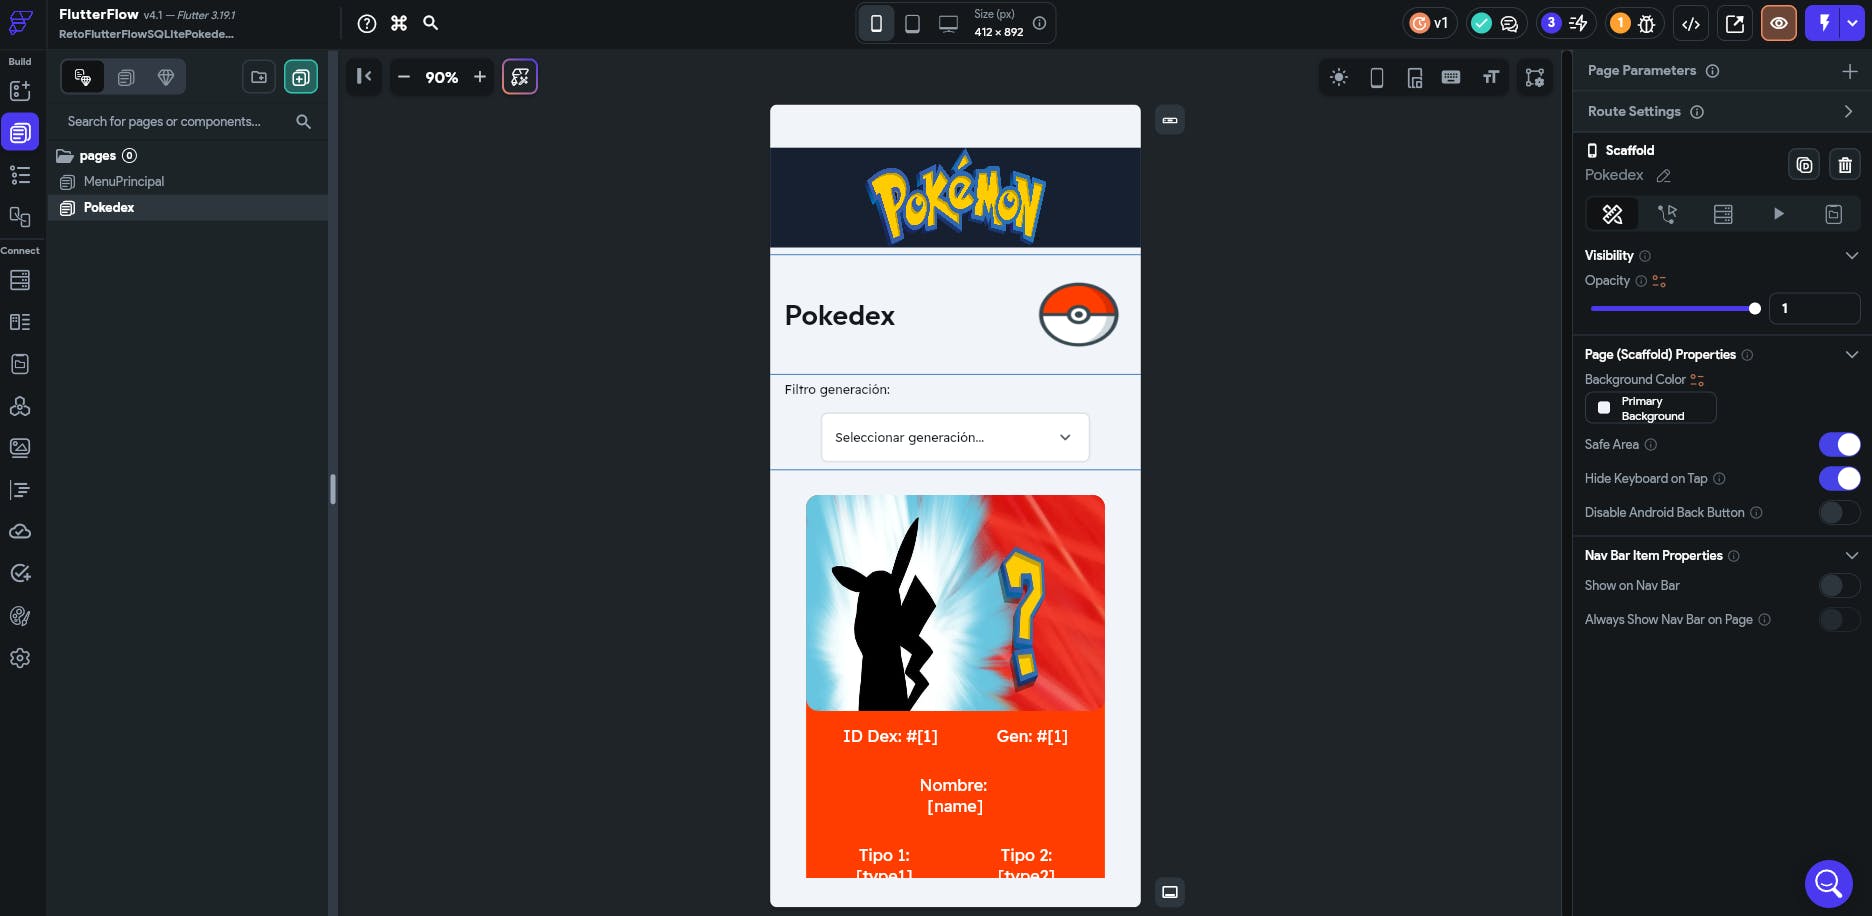The width and height of the screenshot is (1872, 916).
Task: Click the top bar project search magnifier
Action: pos(431,23)
